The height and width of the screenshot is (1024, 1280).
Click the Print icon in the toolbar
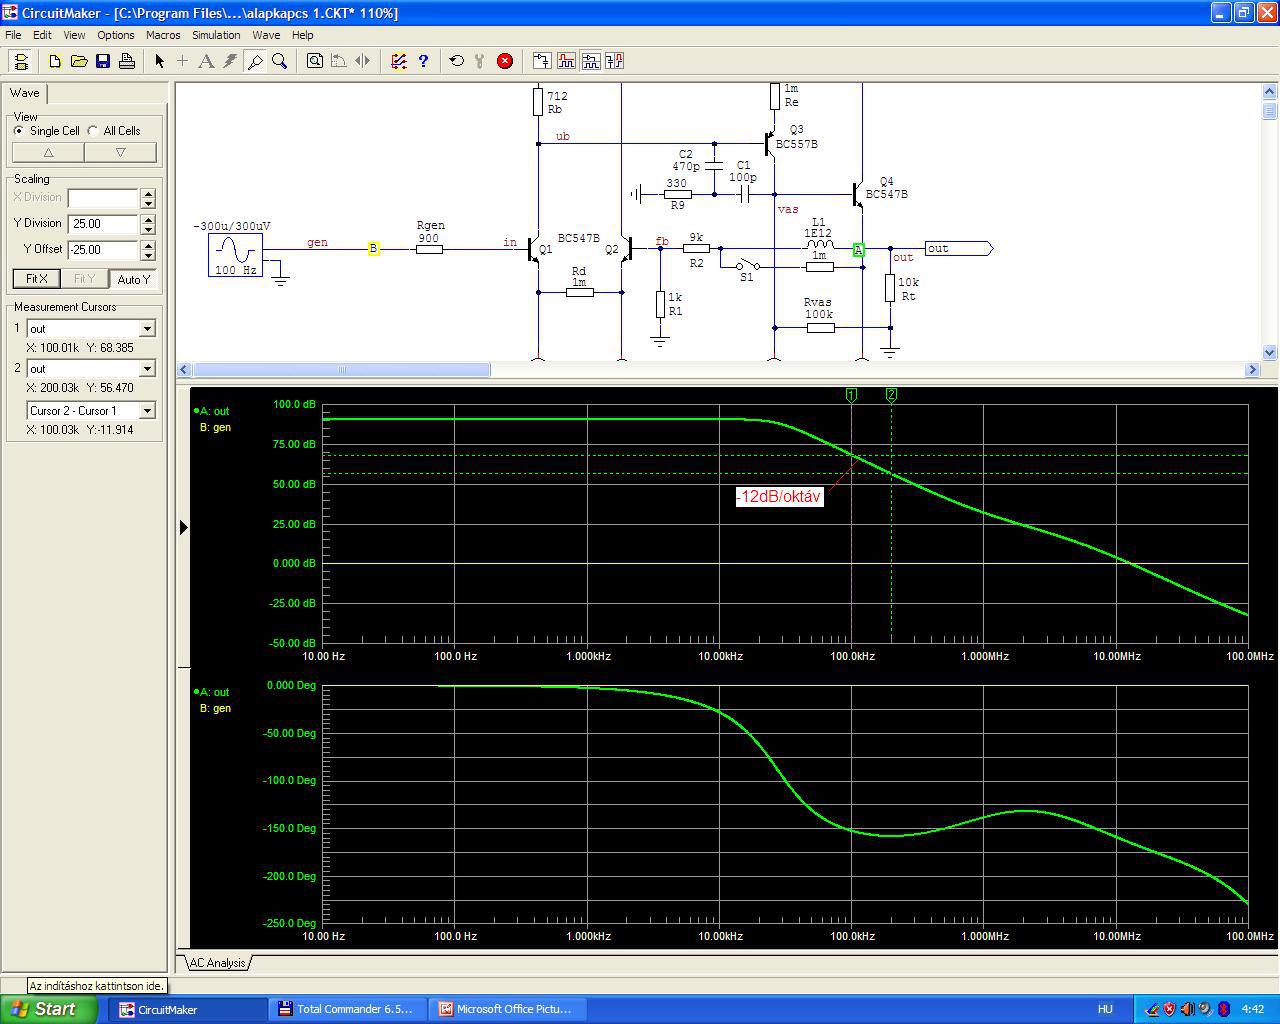[x=127, y=61]
